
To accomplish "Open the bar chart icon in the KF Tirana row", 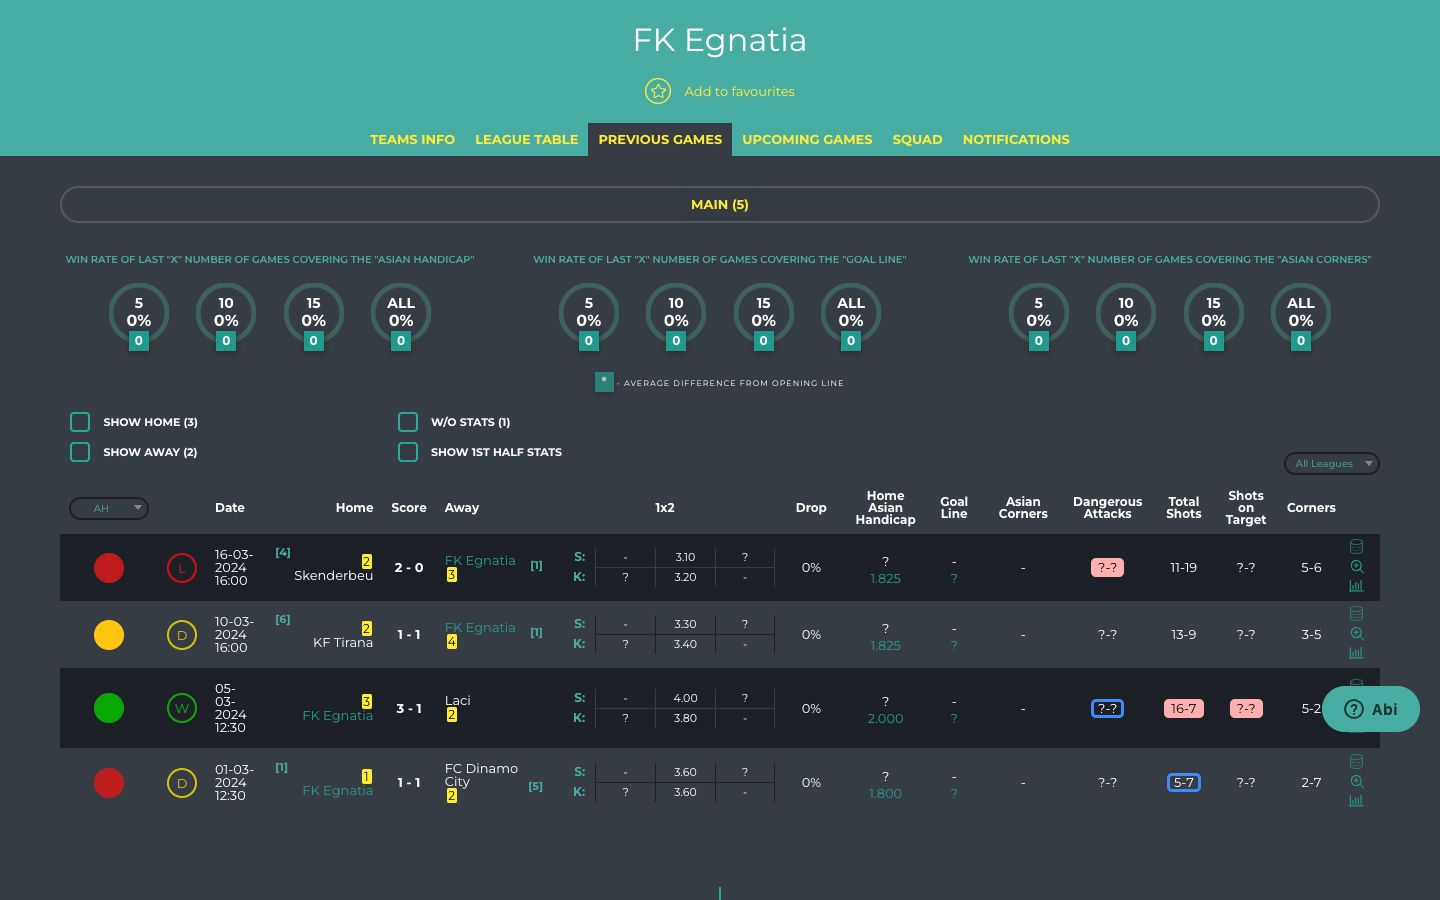I will 1357,653.
